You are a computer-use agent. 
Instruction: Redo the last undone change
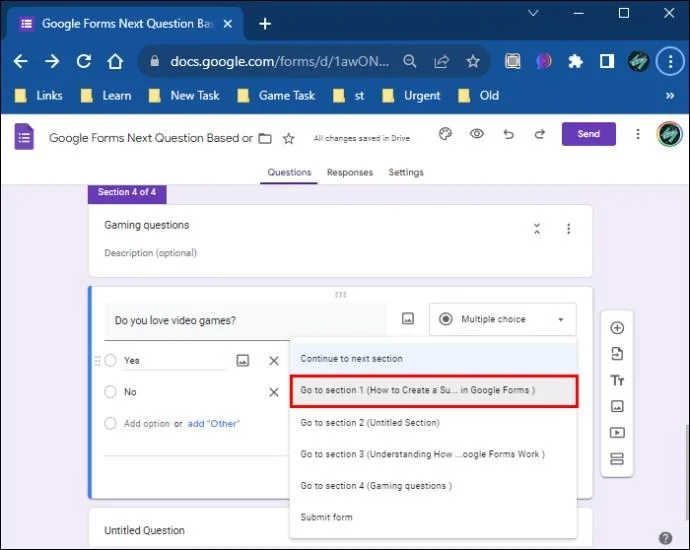coord(540,134)
